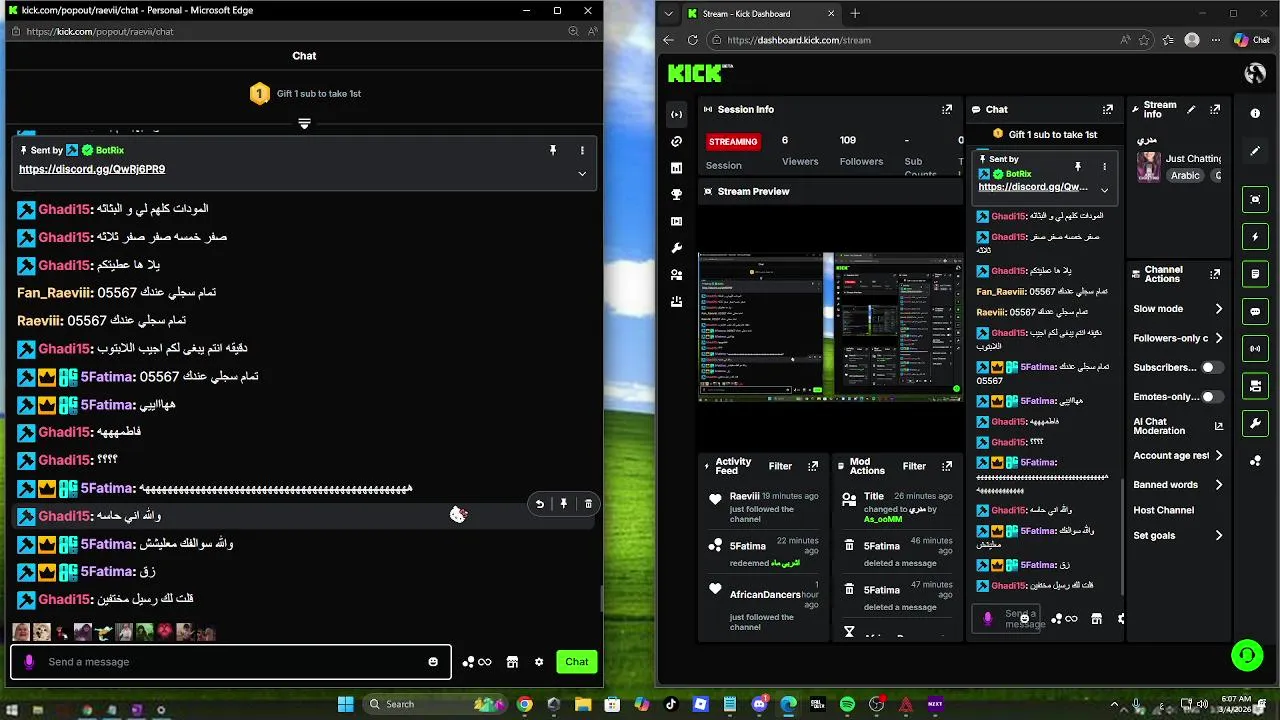
Task: Toggle channel actions wrench widget in right rail
Action: (x=1255, y=424)
